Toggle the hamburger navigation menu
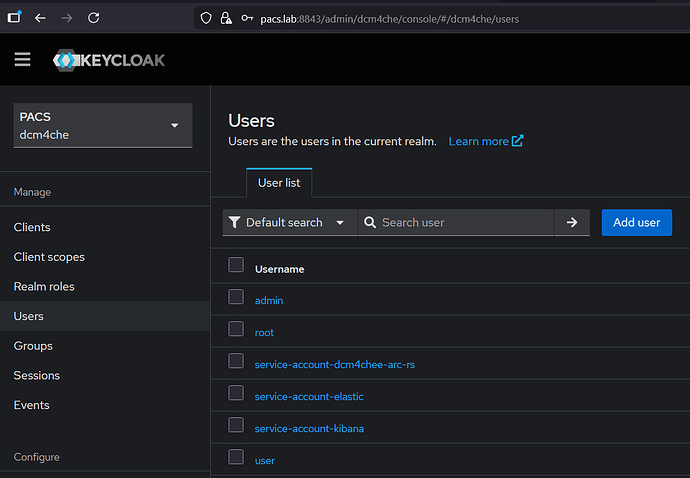The image size is (690, 478). (x=22, y=60)
